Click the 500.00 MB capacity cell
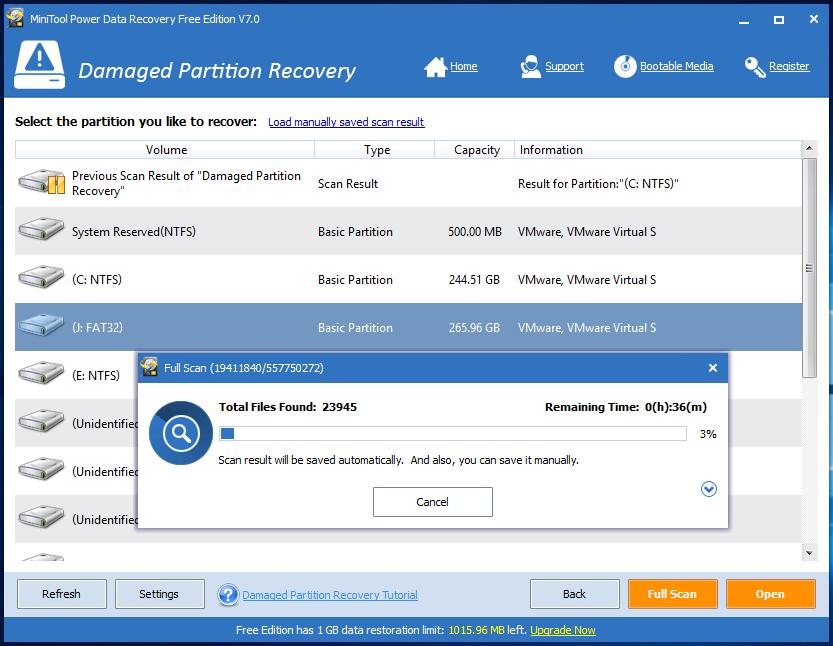Screen dimensions: 833x646 (x=475, y=232)
